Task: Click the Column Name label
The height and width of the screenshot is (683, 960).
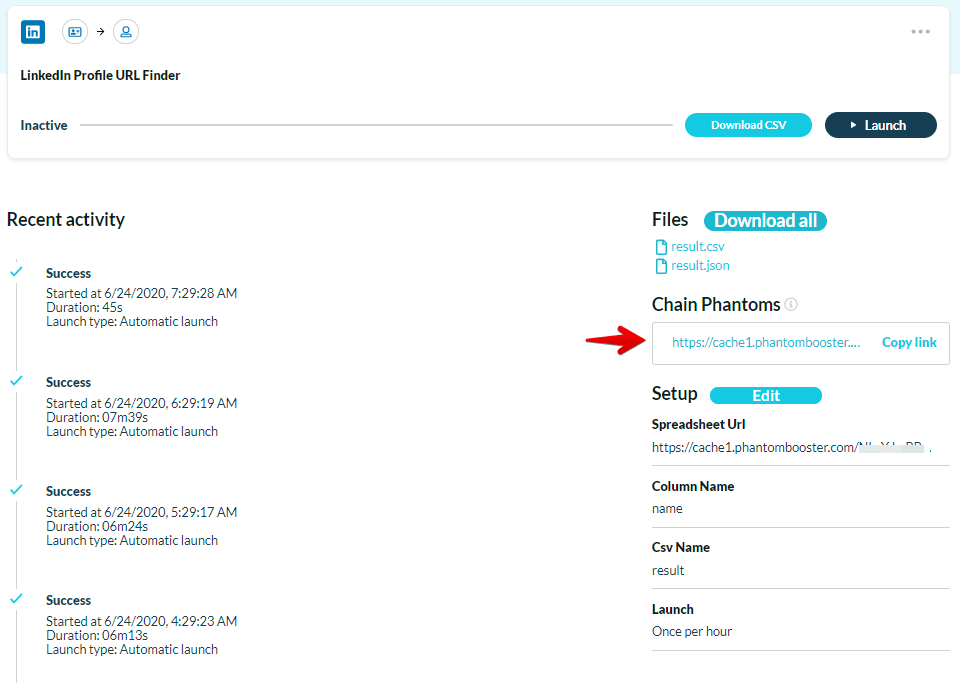Action: (x=693, y=486)
